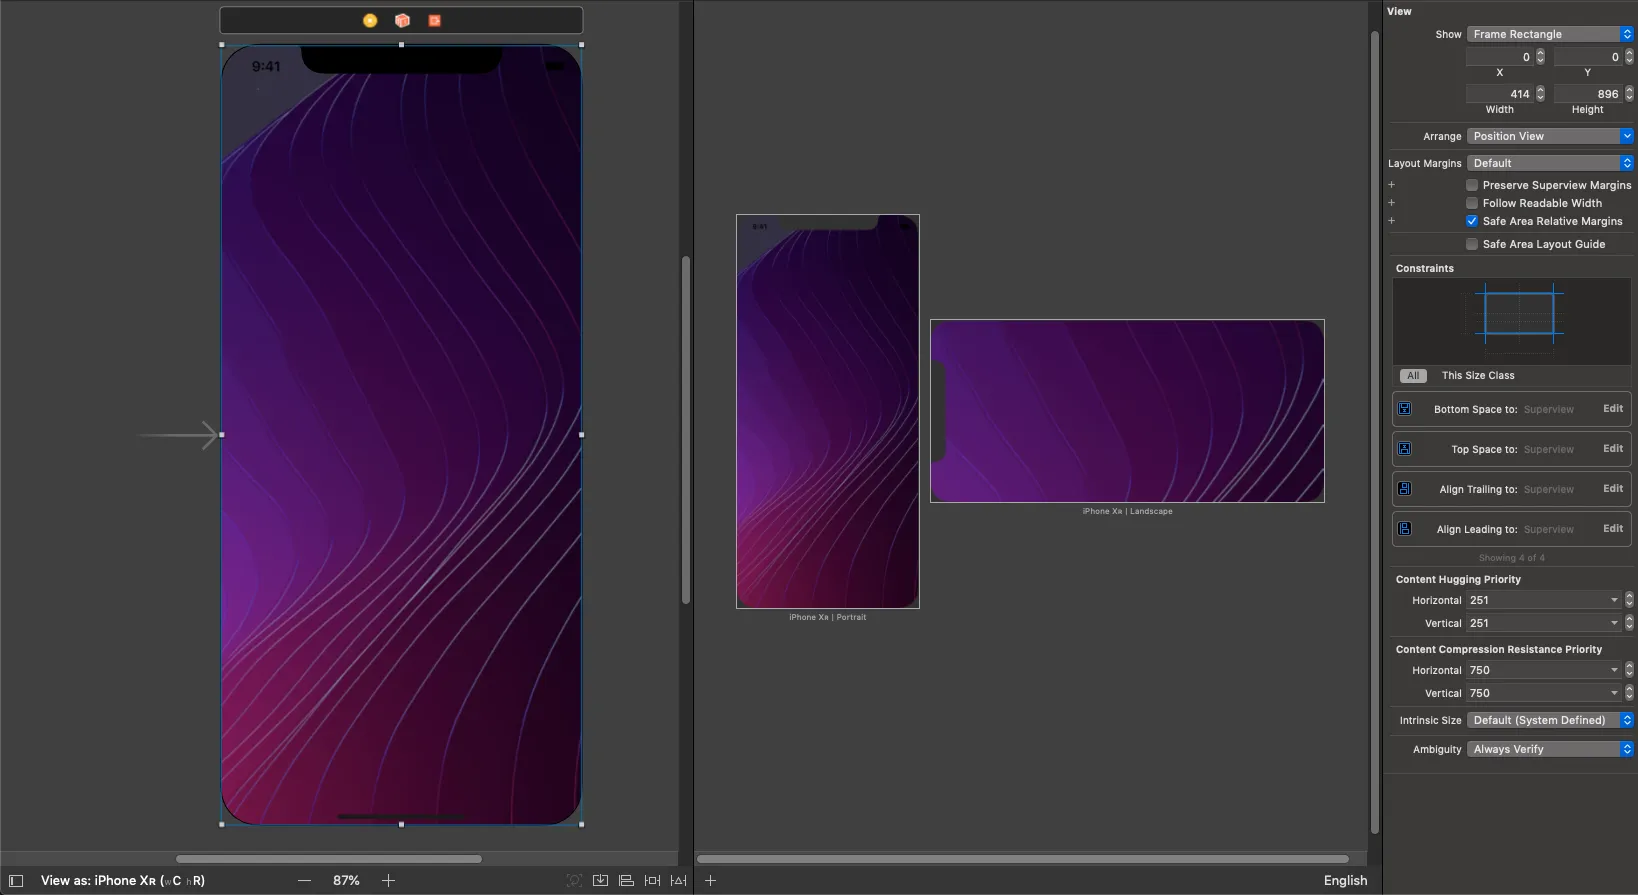Click the Update Frames icon
This screenshot has width=1638, height=895.
pos(574,881)
